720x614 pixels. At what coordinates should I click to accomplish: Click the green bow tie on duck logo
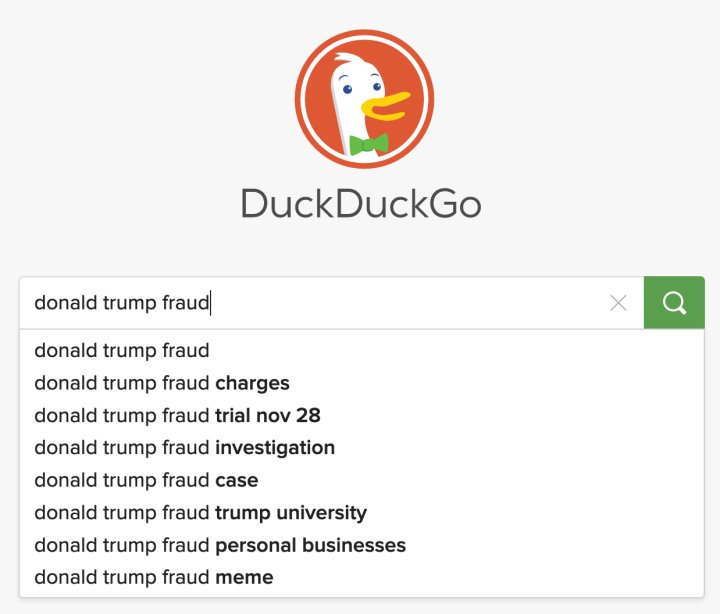click(x=369, y=144)
